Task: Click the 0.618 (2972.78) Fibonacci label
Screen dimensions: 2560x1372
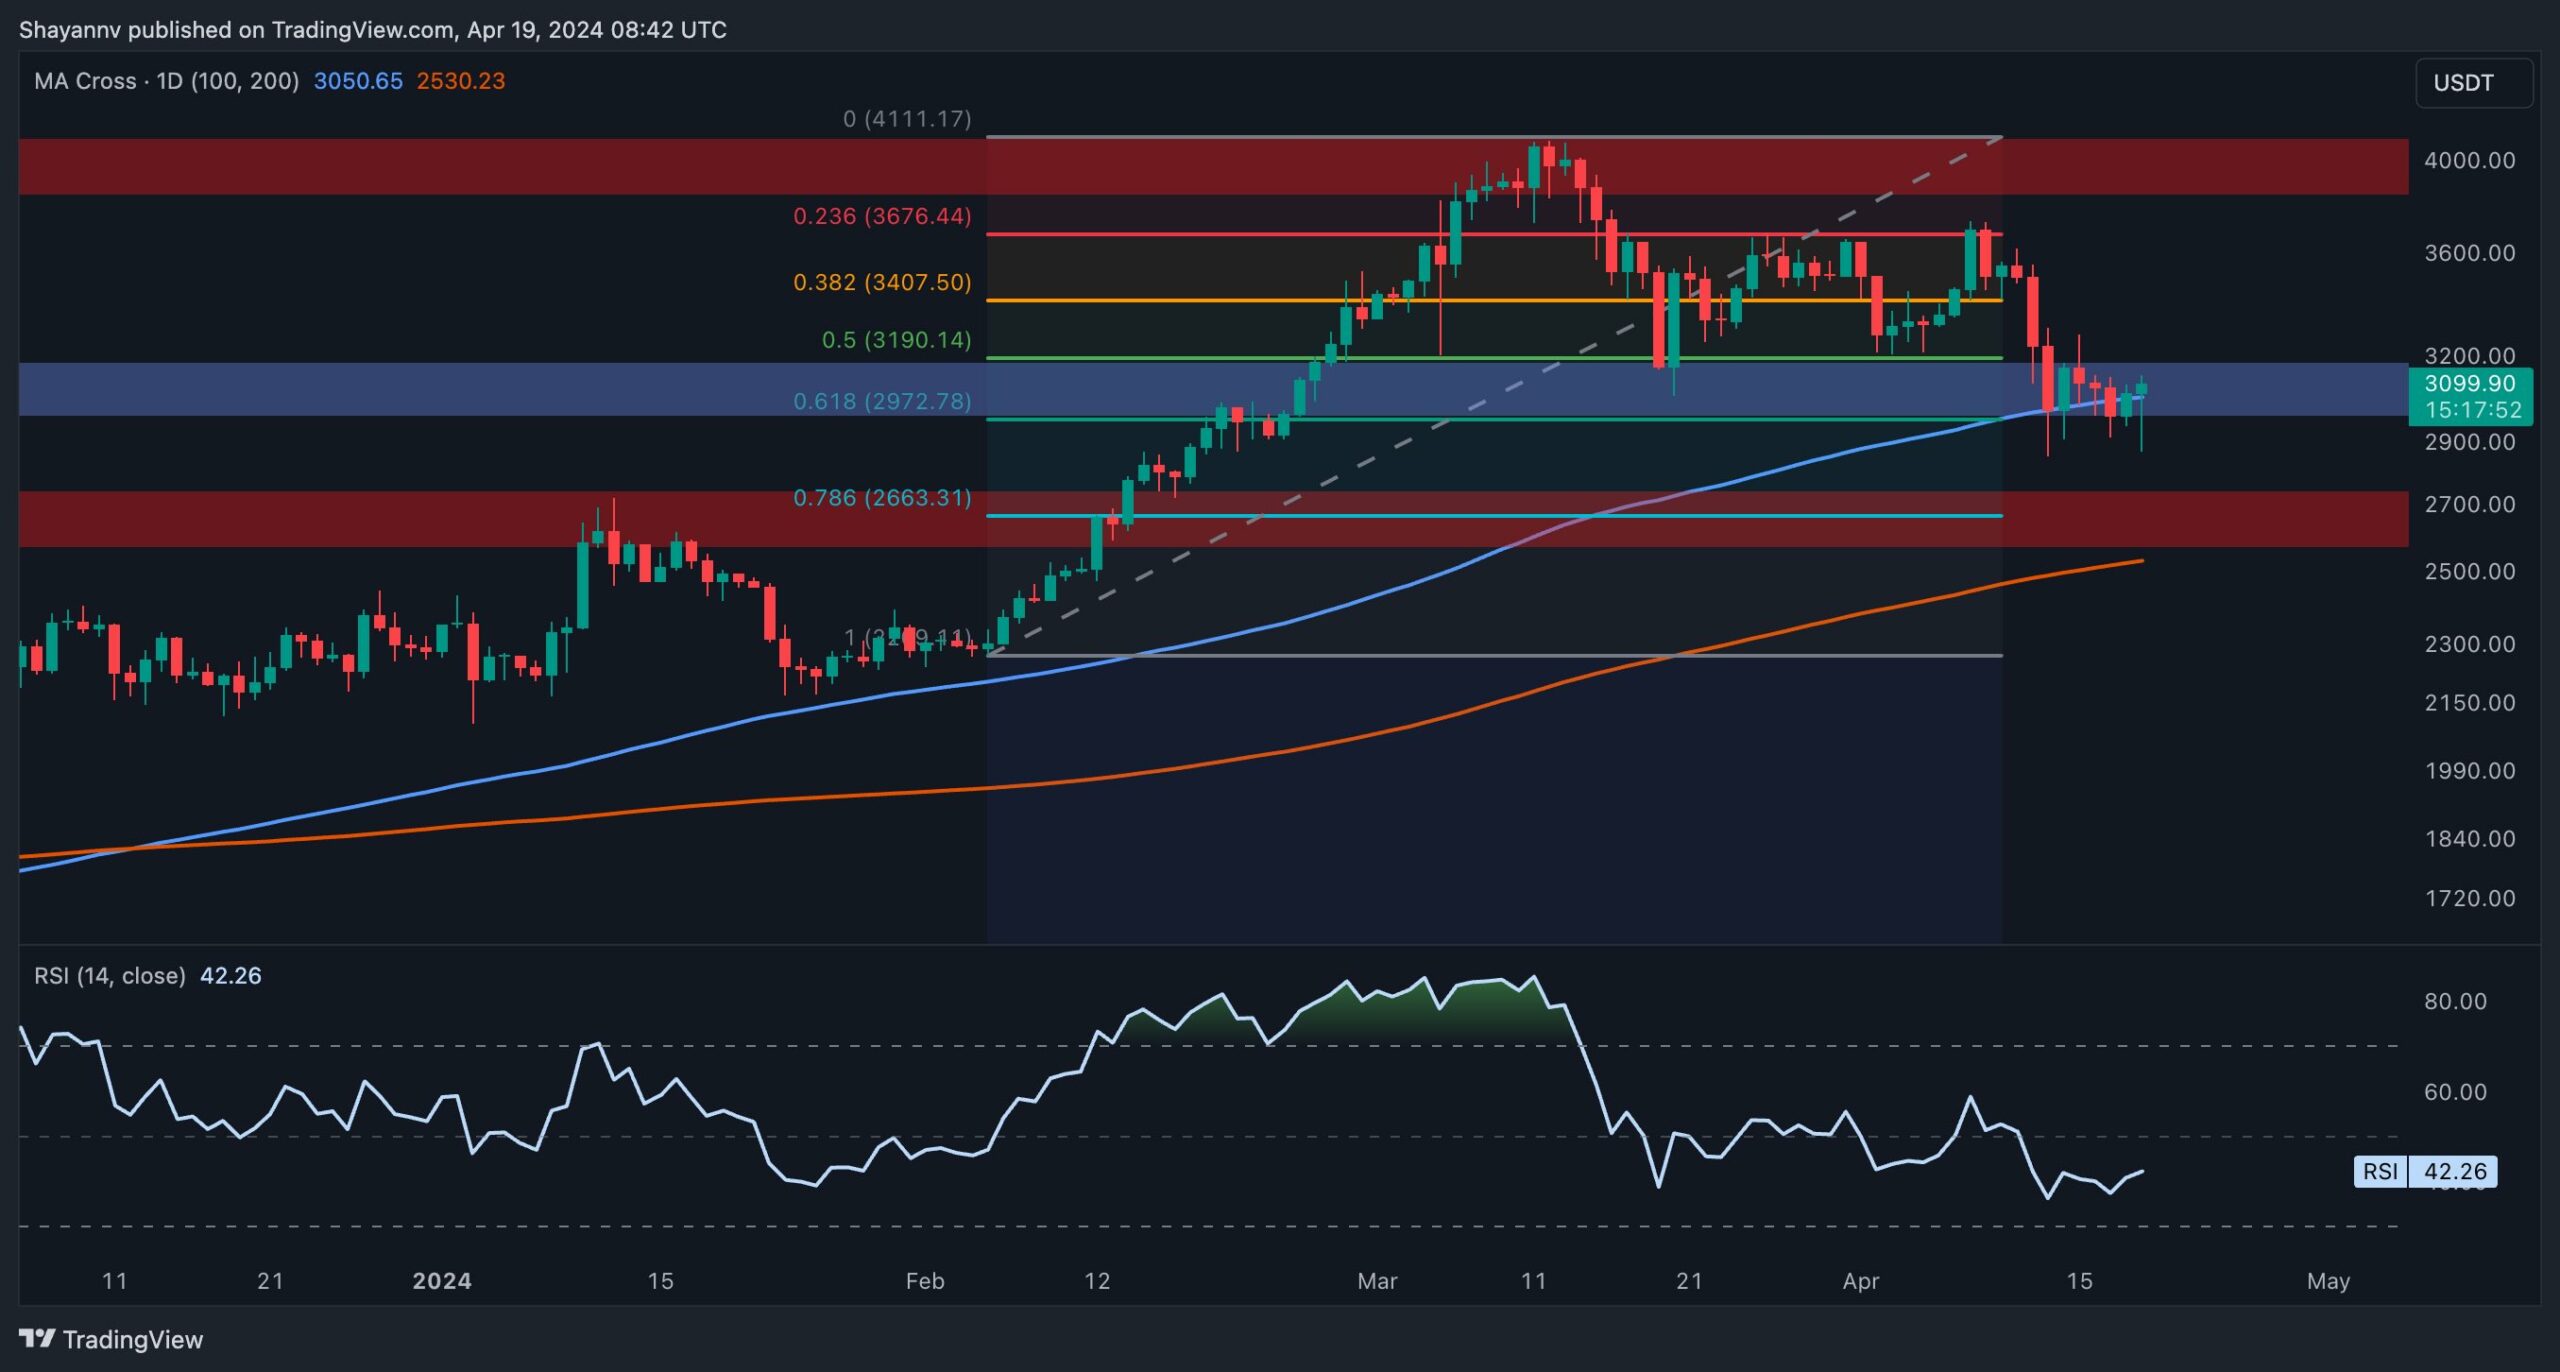Action: pos(882,401)
